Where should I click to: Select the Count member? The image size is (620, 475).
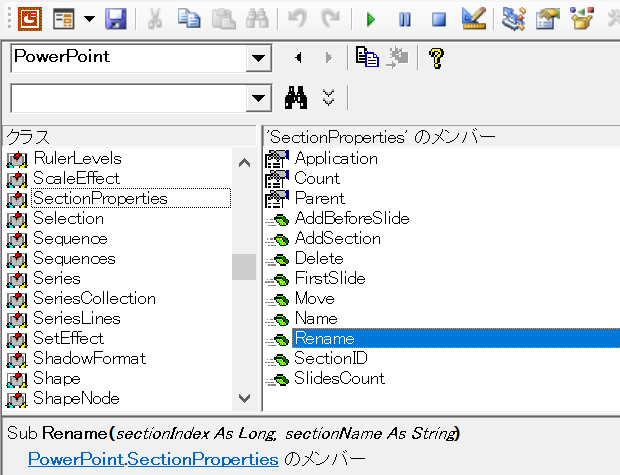[x=317, y=178]
